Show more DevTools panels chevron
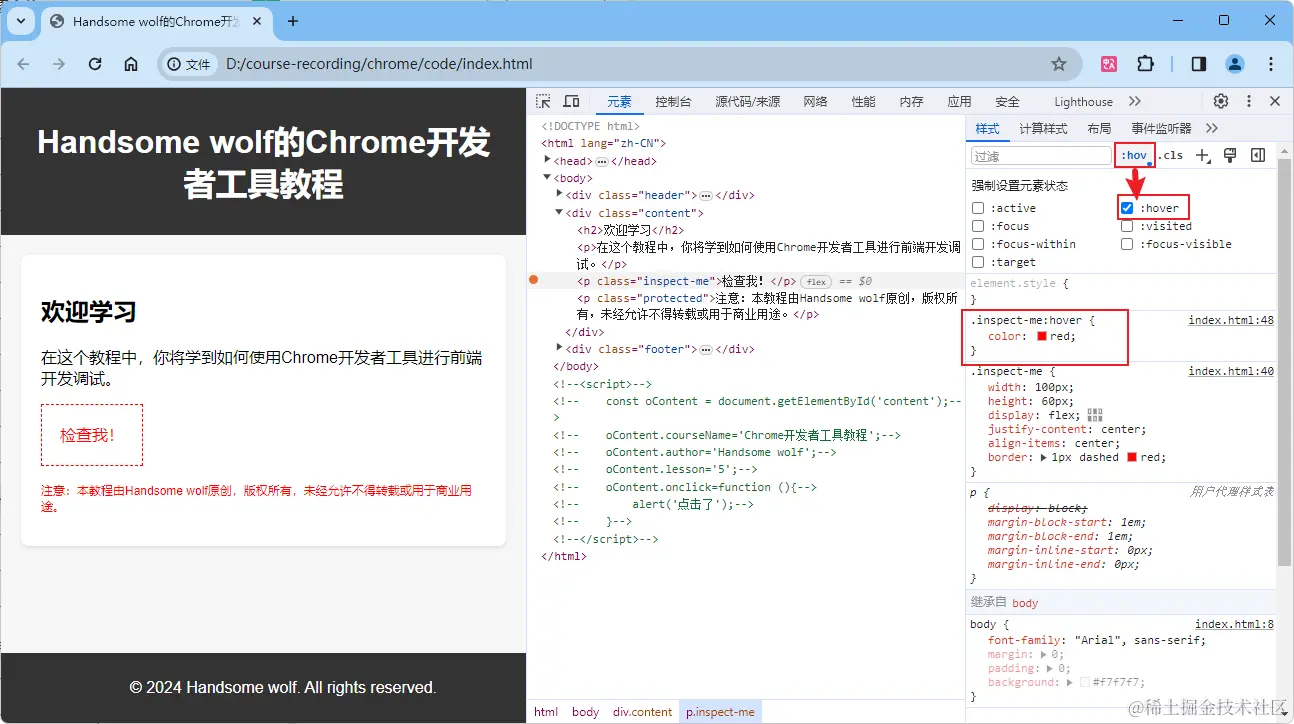Viewport: 1294px width, 724px height. (x=1135, y=101)
